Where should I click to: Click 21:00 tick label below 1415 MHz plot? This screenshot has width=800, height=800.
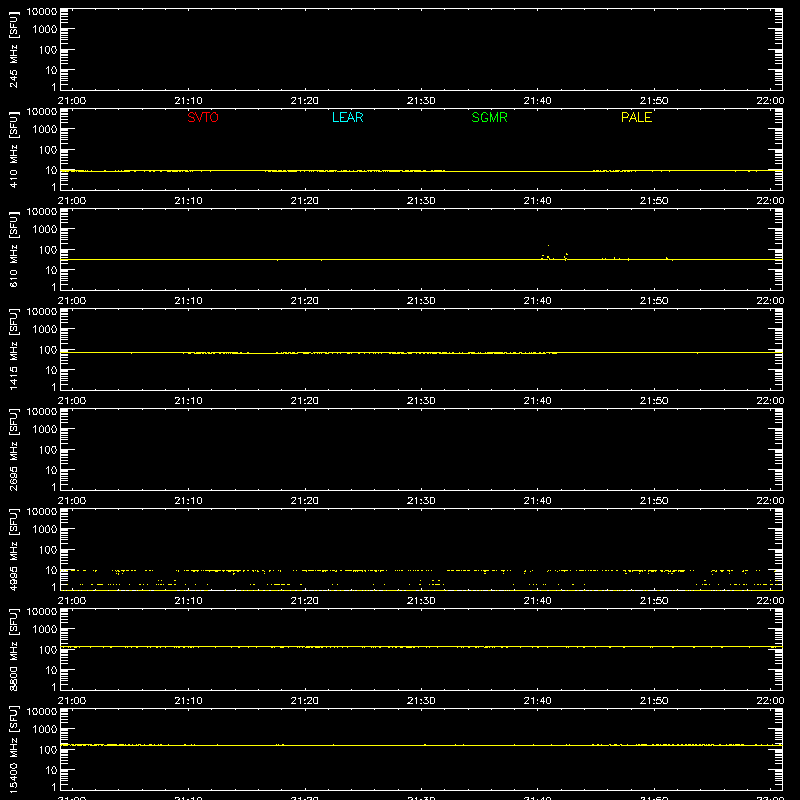point(72,401)
